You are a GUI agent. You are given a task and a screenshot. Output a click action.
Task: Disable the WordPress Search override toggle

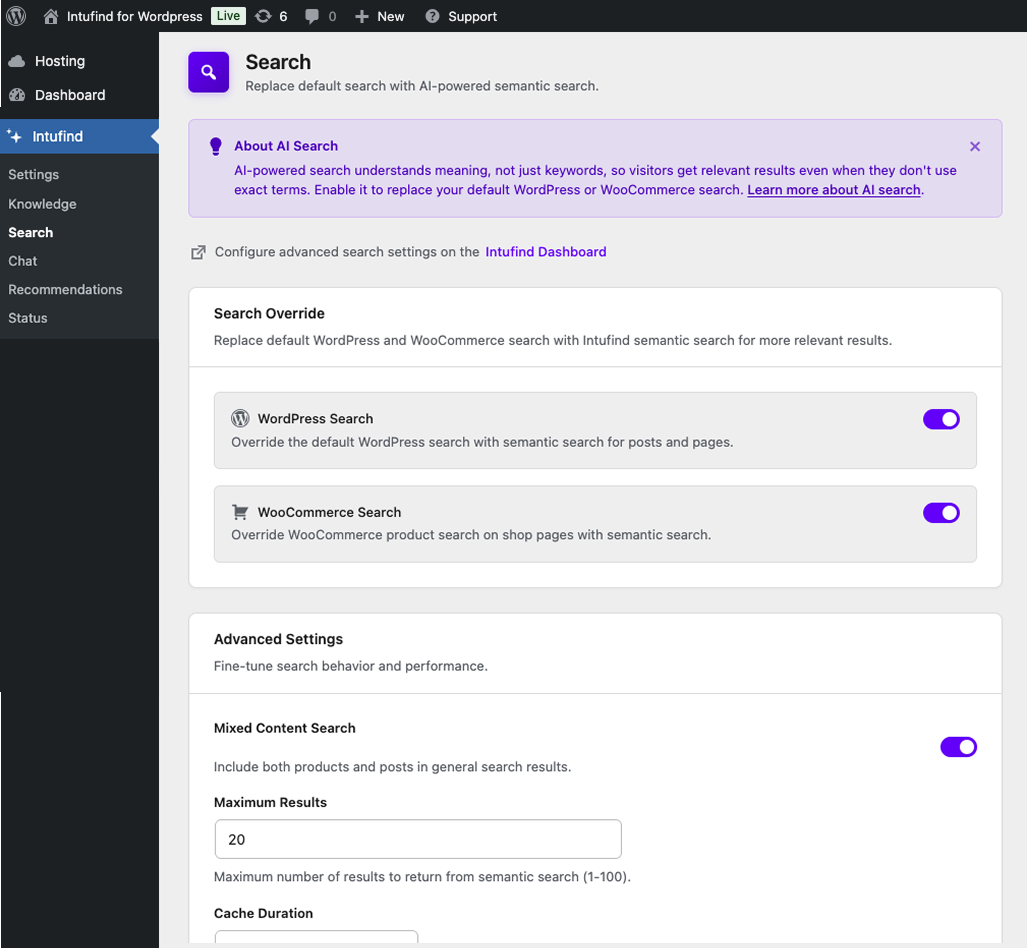coord(941,419)
